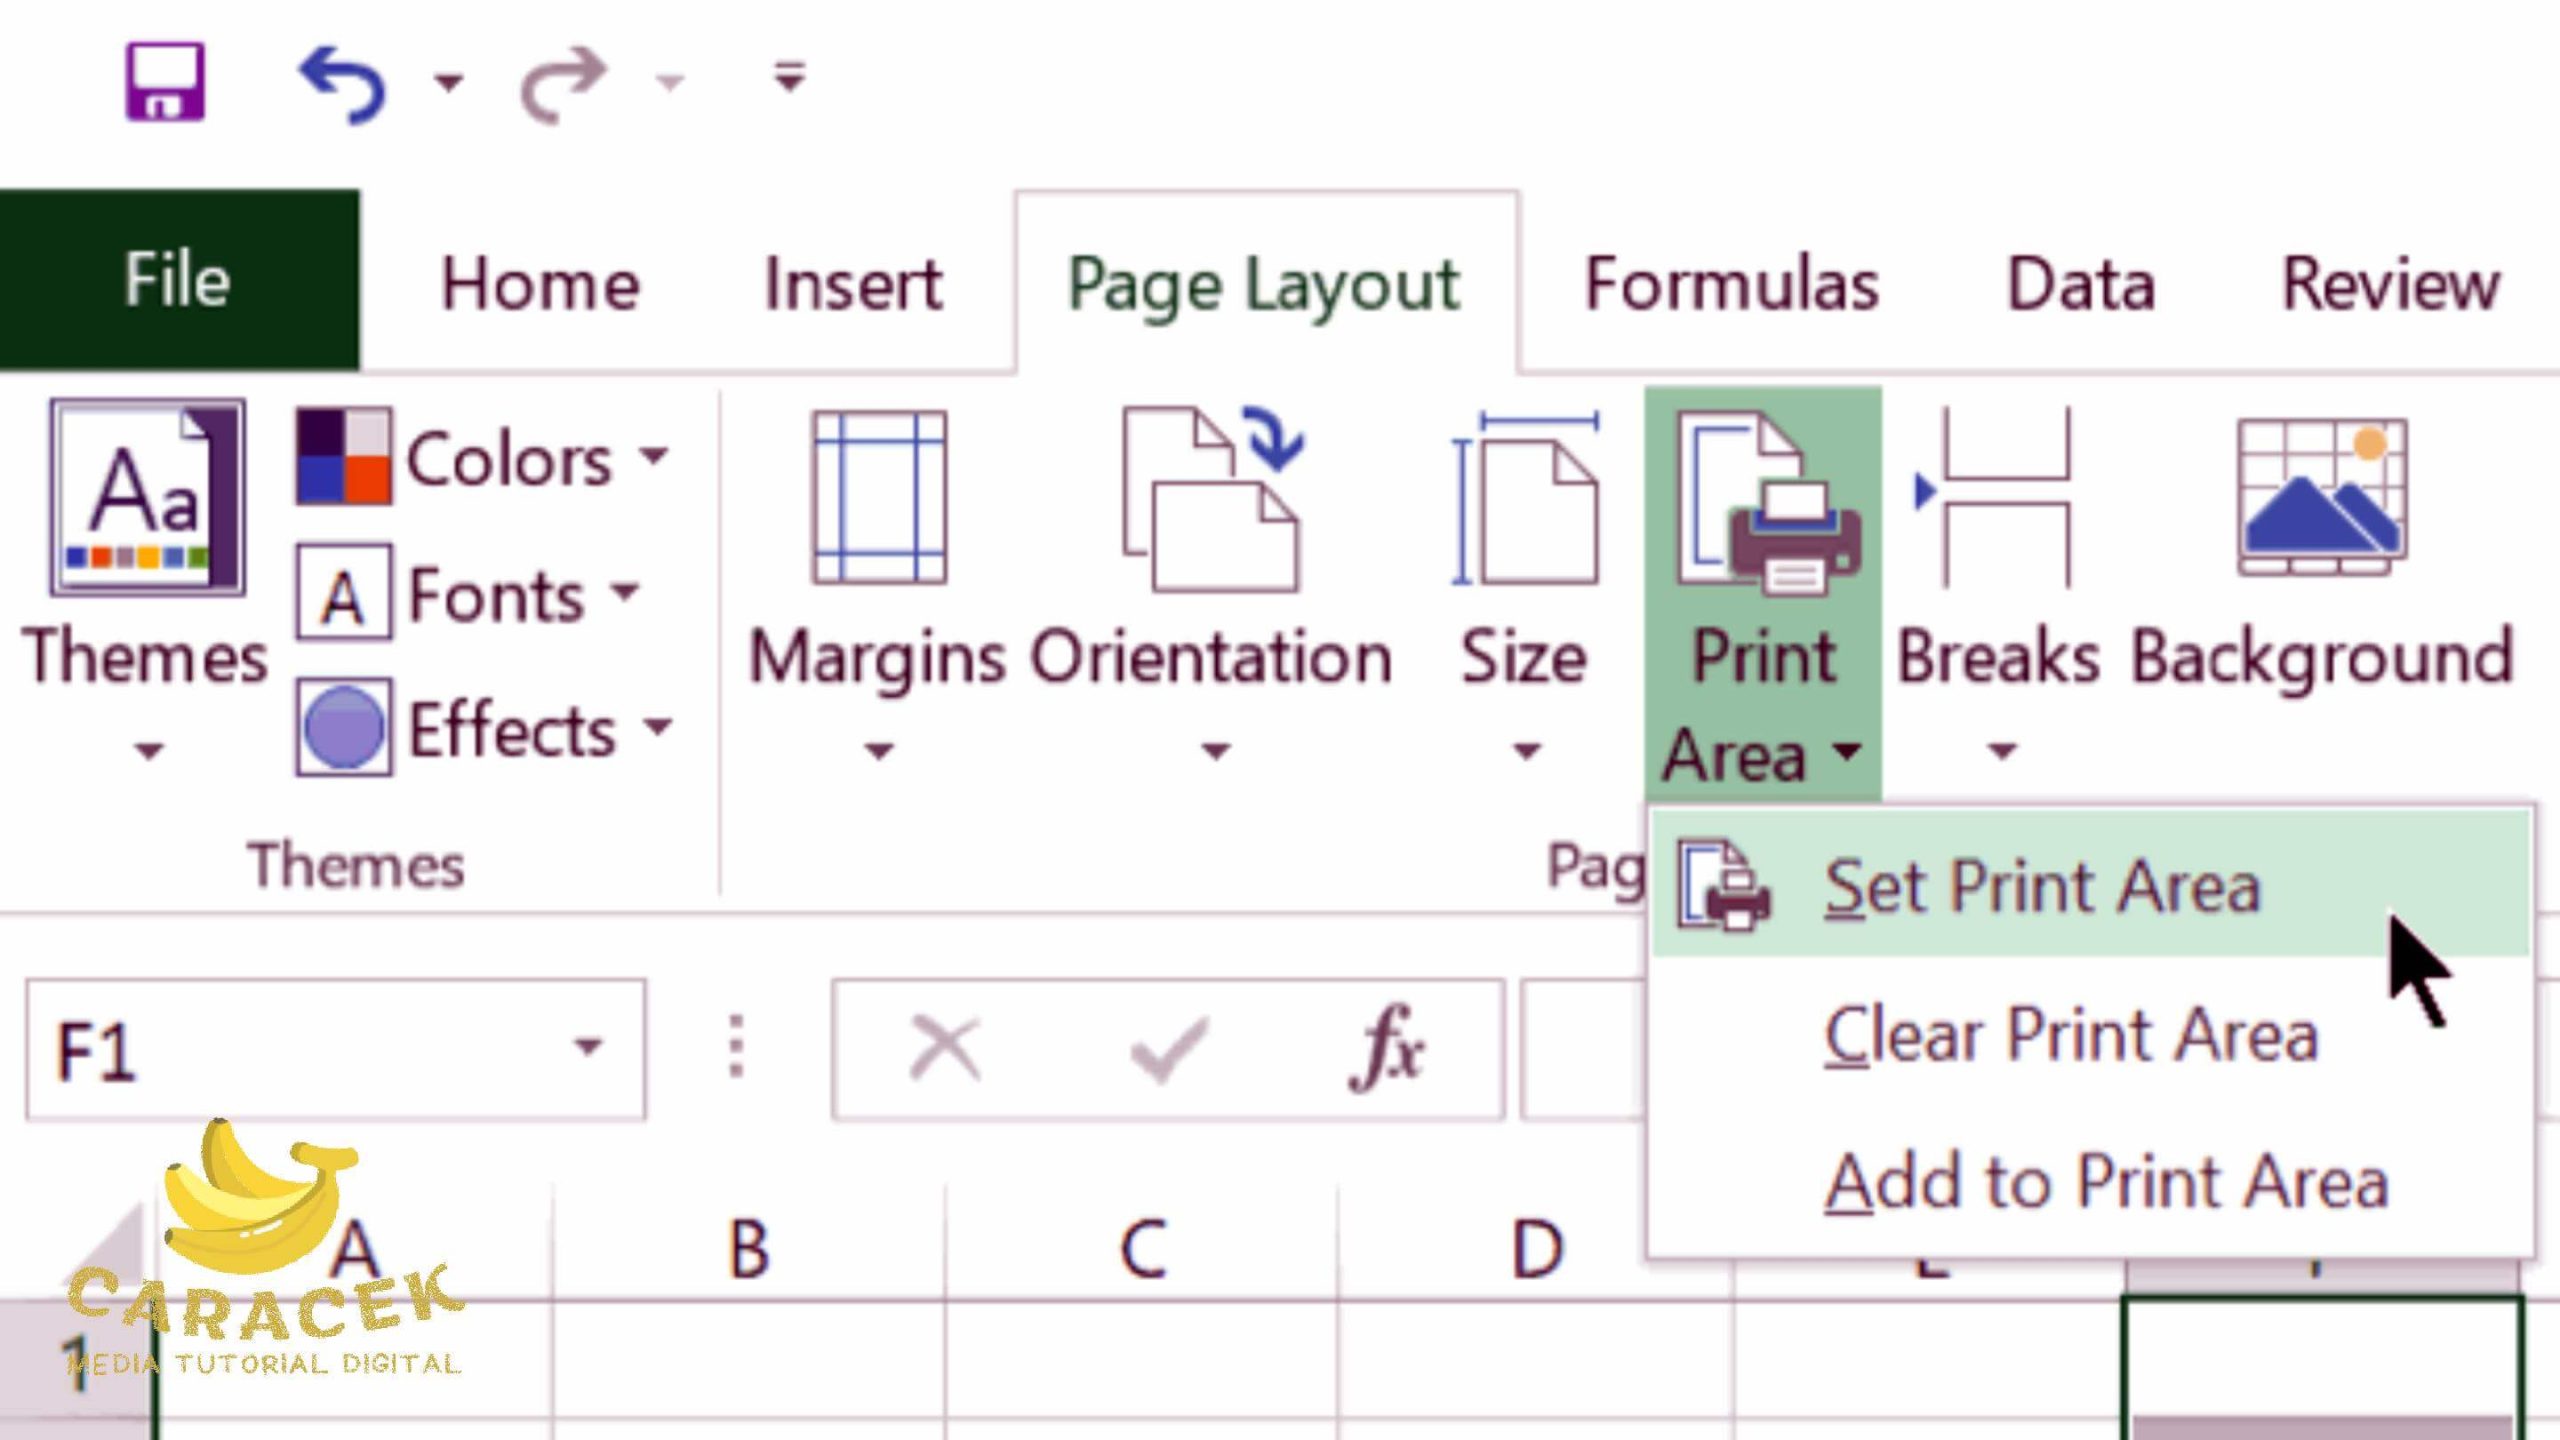This screenshot has height=1440, width=2560.
Task: Open the Margins page layout icon
Action: (879, 497)
